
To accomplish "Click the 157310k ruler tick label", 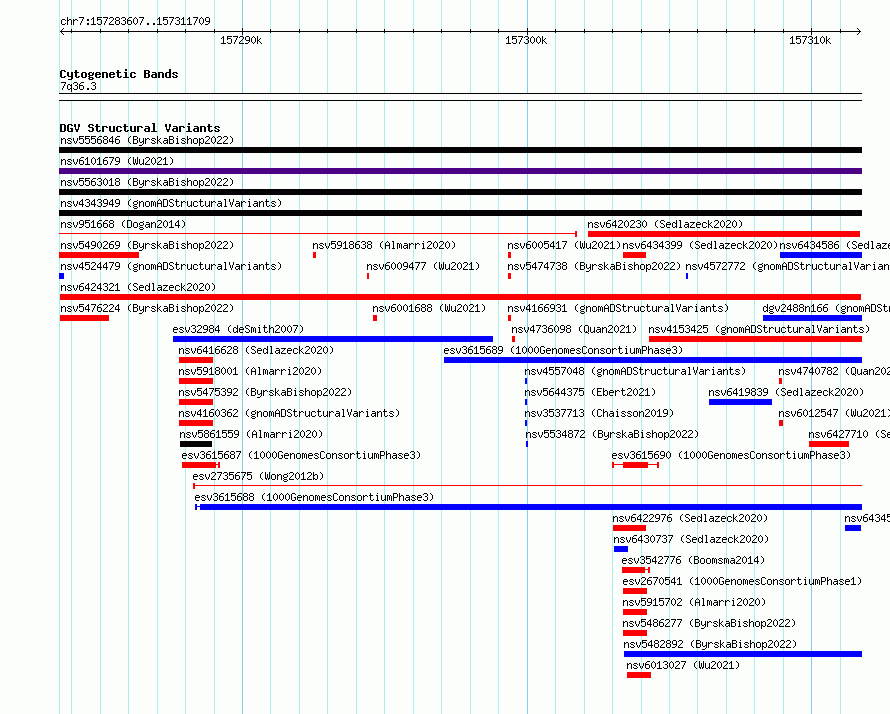I will pos(810,40).
